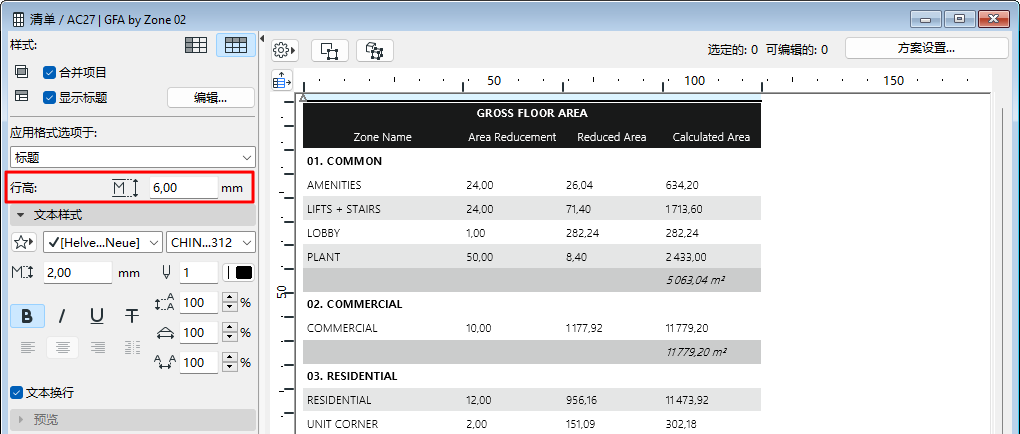Collapse the 文本样式 section
Image resolution: width=1020 pixels, height=434 pixels.
pos(20,215)
